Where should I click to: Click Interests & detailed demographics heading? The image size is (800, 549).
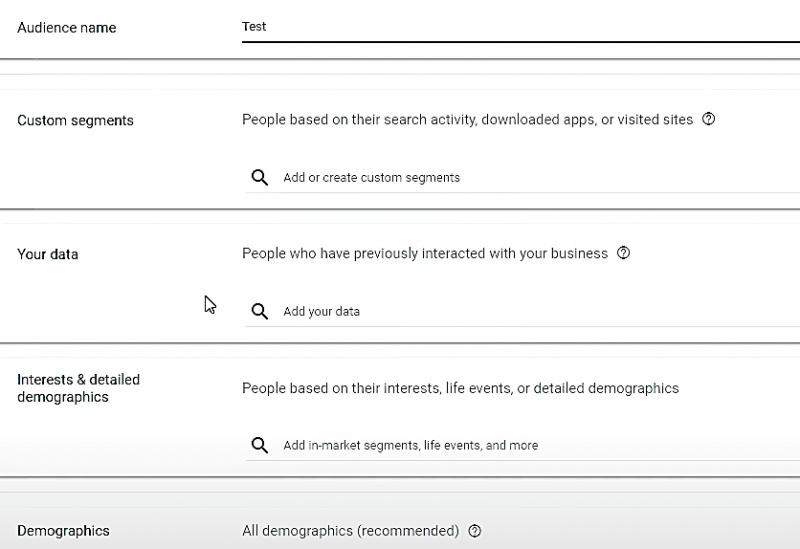(x=78, y=388)
